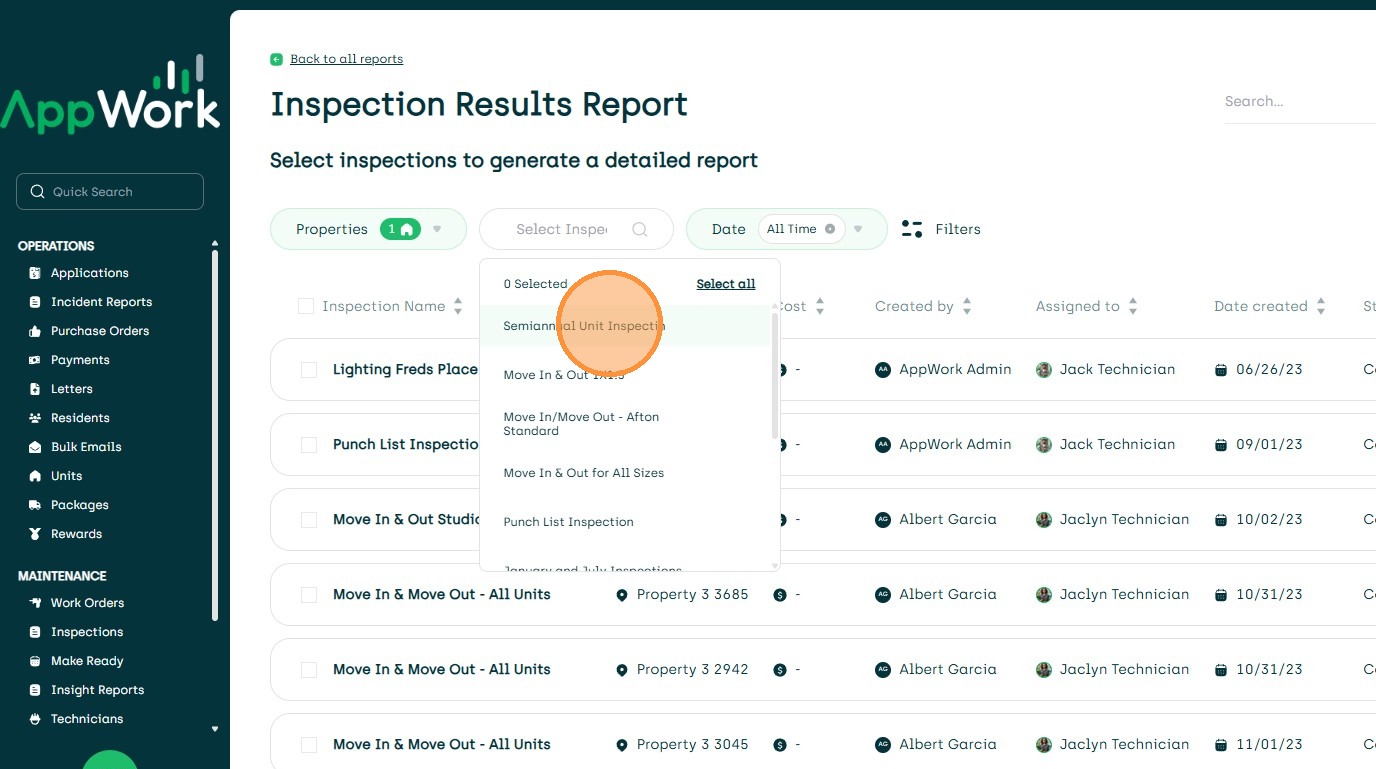Expand the Properties dropdown arrow
This screenshot has width=1376, height=769.
coord(437,229)
